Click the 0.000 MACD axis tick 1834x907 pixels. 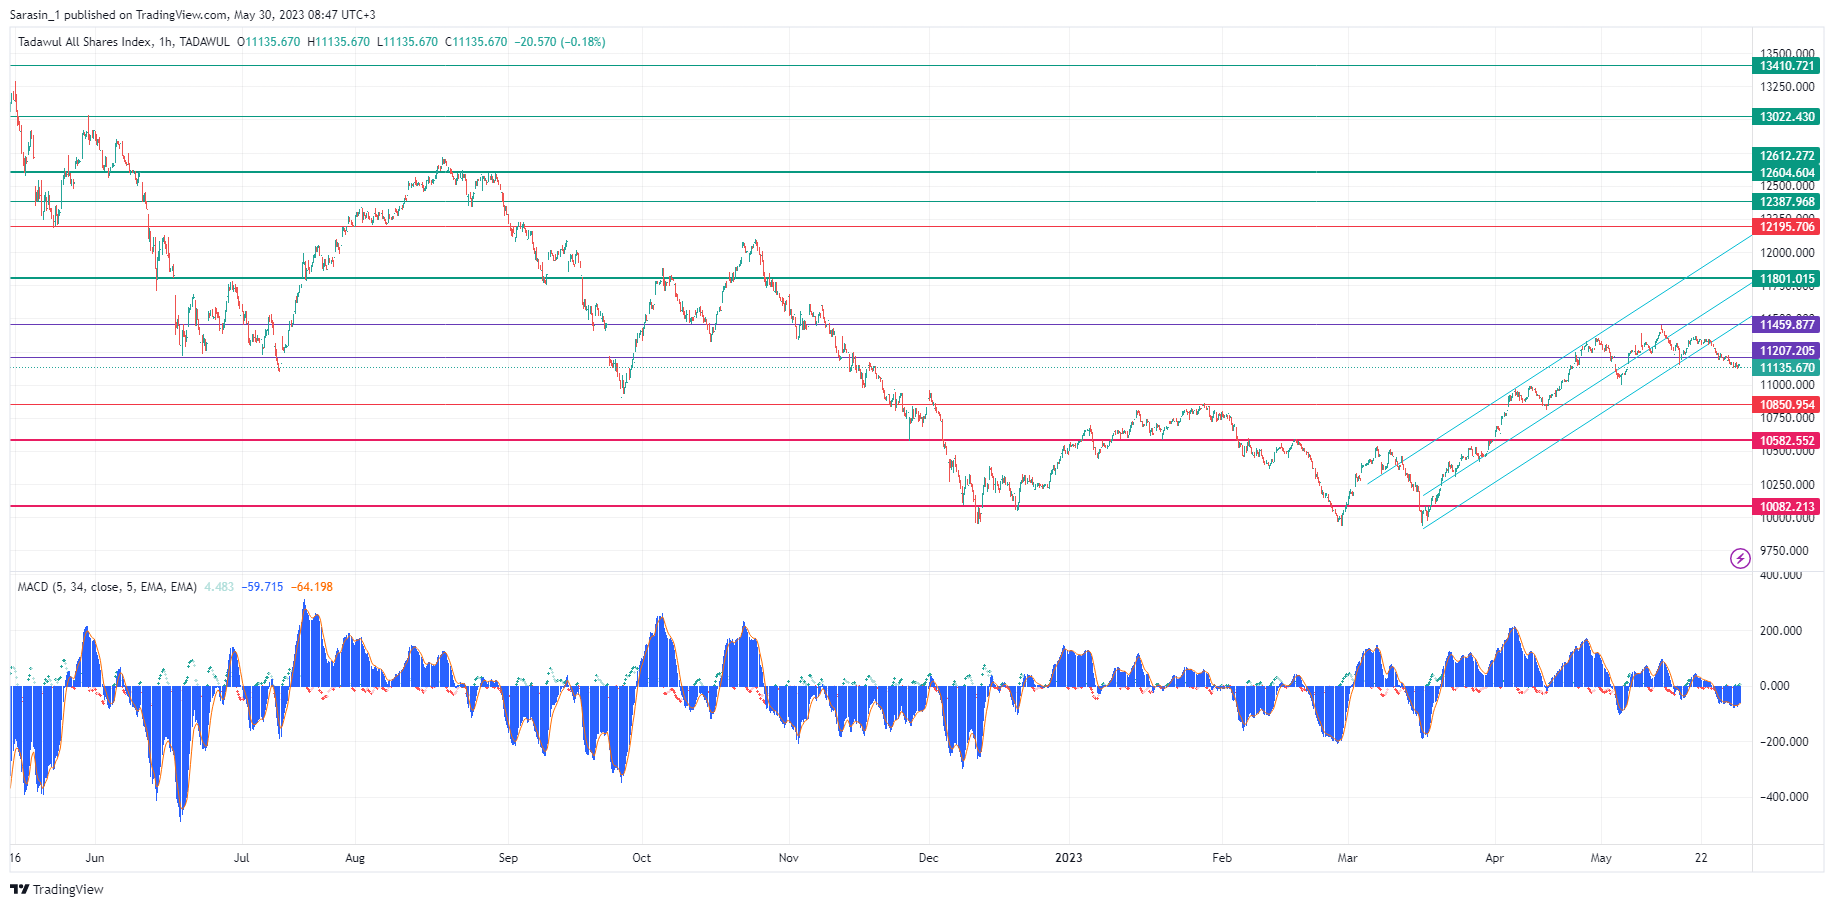(x=1774, y=686)
